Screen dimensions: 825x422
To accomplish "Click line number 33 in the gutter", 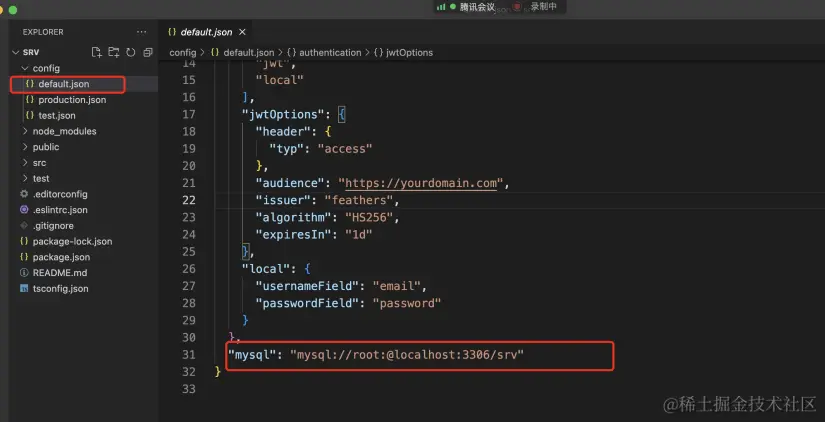I will [x=188, y=389].
